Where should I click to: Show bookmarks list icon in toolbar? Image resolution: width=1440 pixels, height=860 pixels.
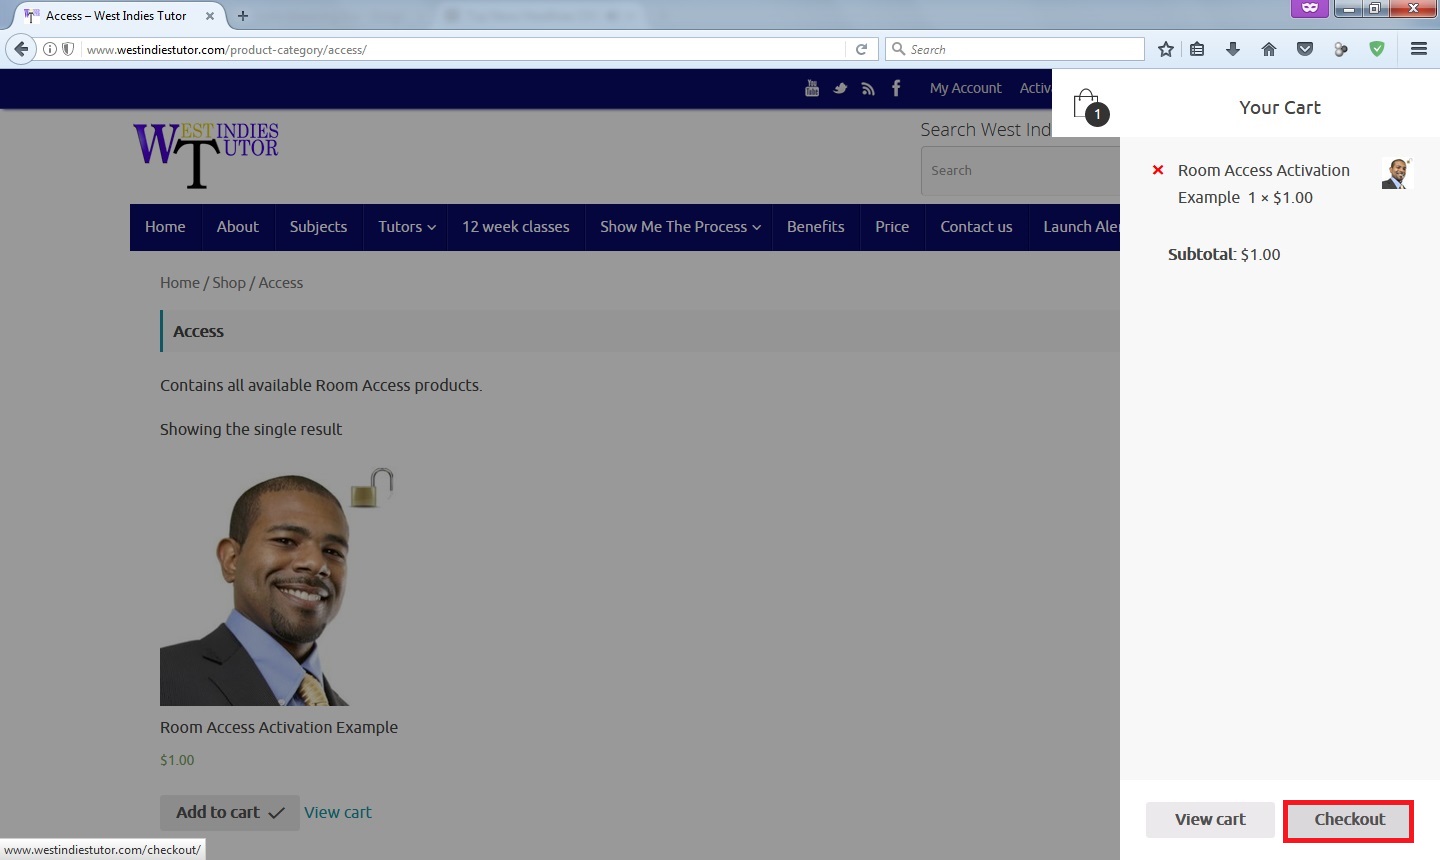point(1197,49)
